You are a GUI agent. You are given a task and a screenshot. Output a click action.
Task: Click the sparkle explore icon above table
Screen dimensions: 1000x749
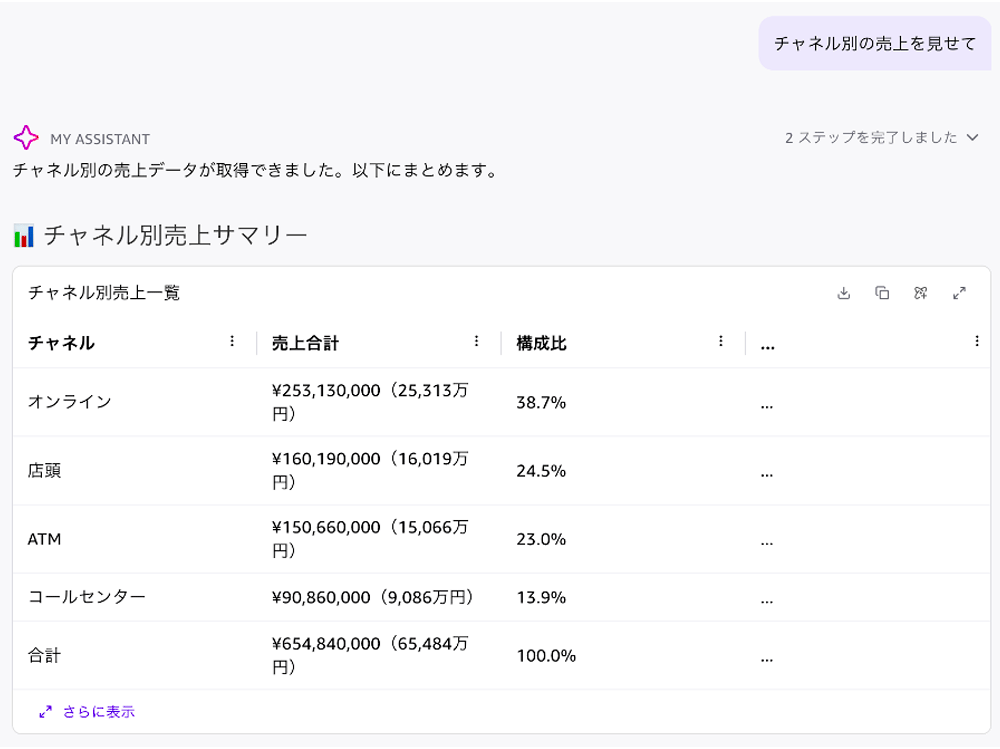click(920, 293)
